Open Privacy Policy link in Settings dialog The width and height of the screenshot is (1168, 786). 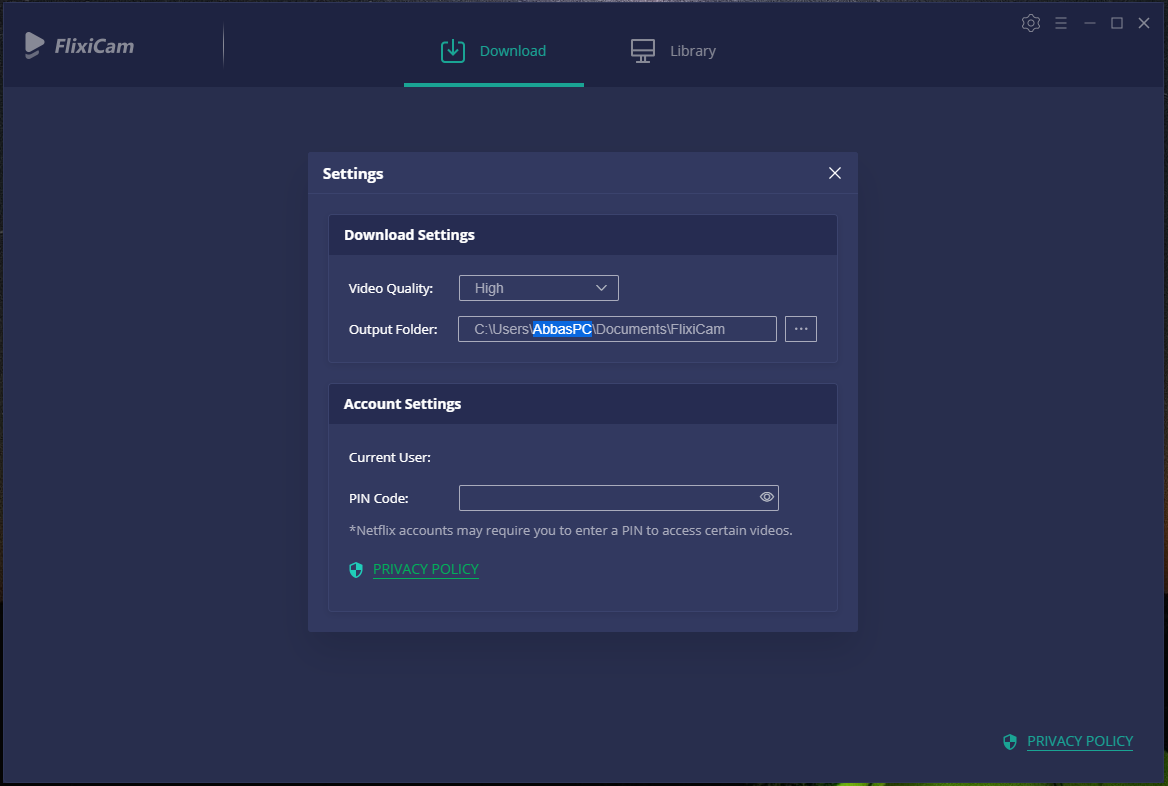click(x=425, y=569)
